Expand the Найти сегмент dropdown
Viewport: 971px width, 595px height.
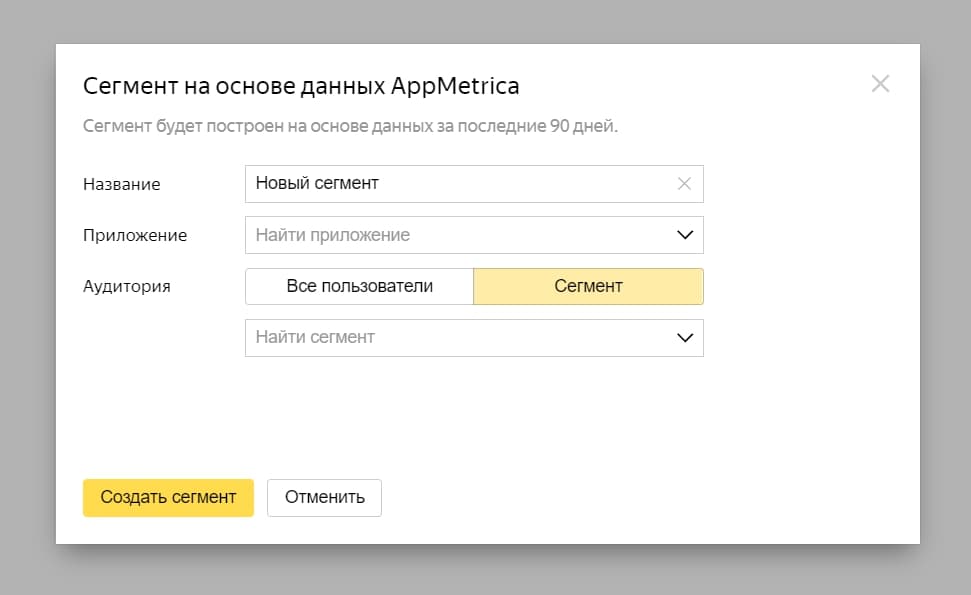tap(685, 337)
